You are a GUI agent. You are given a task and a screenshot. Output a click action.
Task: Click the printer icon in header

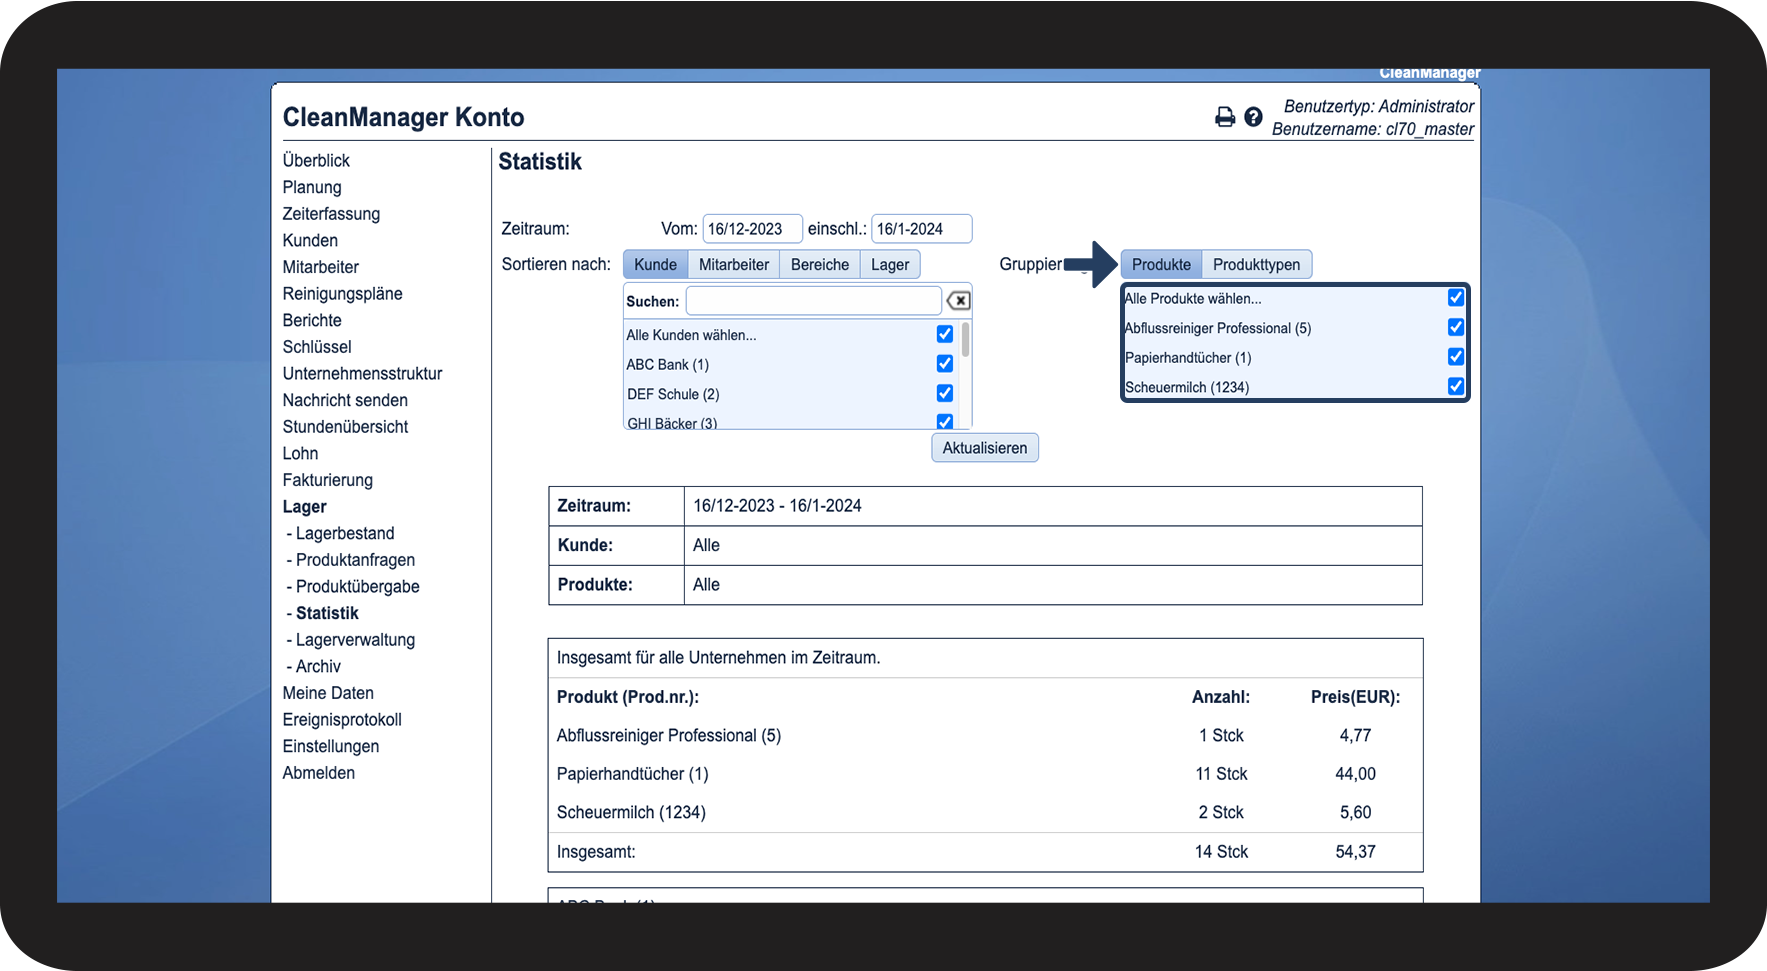(x=1224, y=118)
